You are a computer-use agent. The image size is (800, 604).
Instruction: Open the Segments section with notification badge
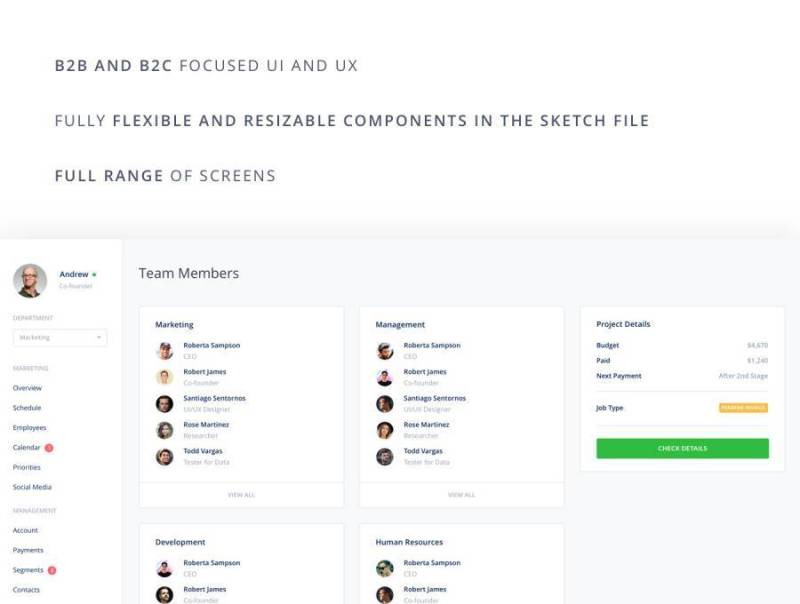coord(31,569)
